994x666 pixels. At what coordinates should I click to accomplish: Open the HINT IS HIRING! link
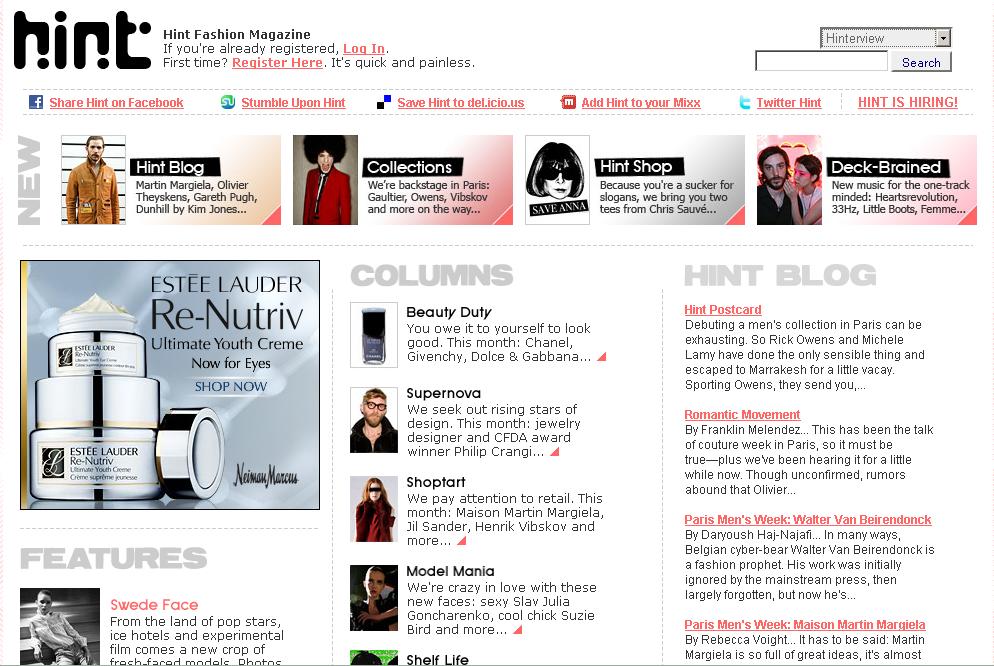(908, 102)
